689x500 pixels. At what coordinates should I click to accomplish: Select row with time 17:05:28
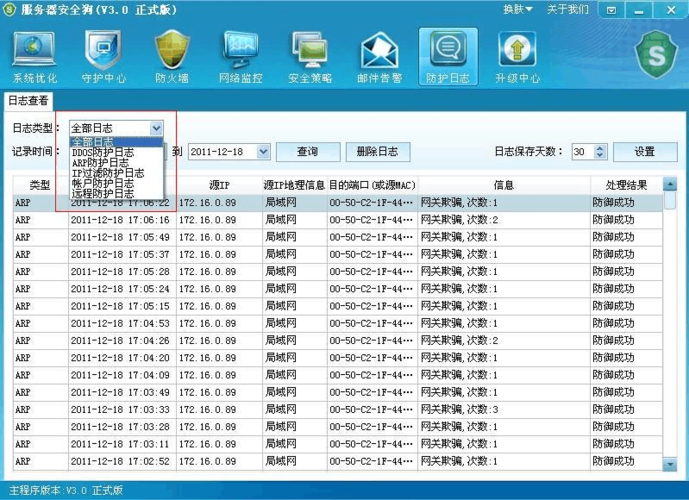(337, 272)
